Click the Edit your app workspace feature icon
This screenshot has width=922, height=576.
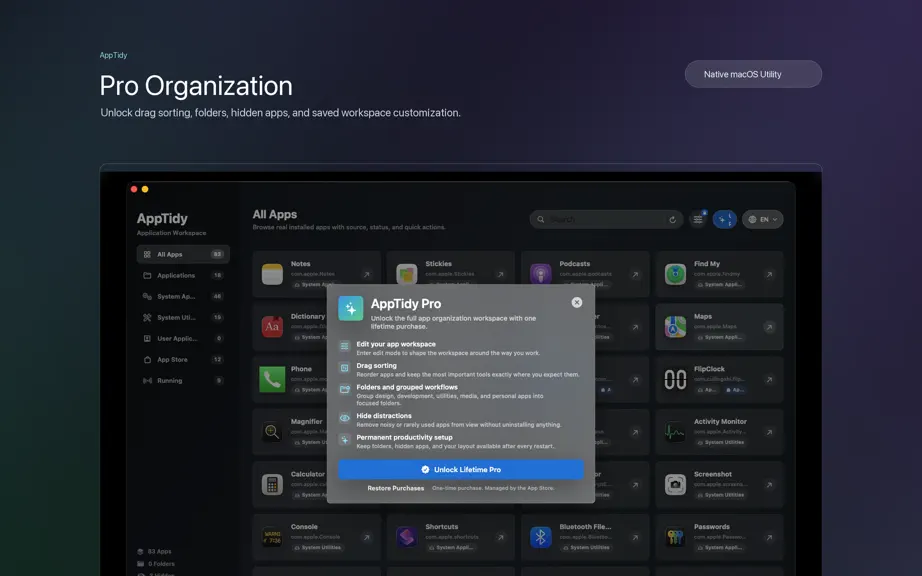point(345,346)
